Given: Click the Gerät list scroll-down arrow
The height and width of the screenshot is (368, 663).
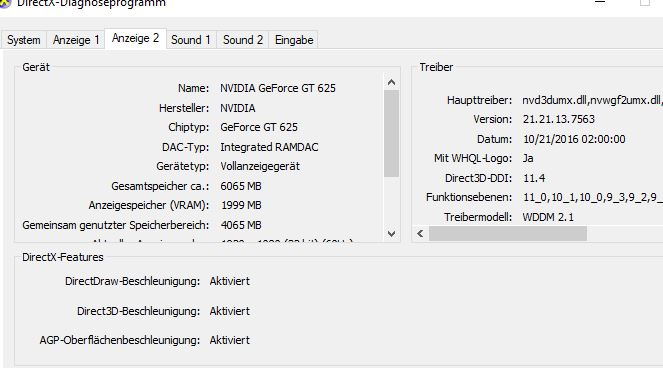Looking at the screenshot, I should click(392, 233).
